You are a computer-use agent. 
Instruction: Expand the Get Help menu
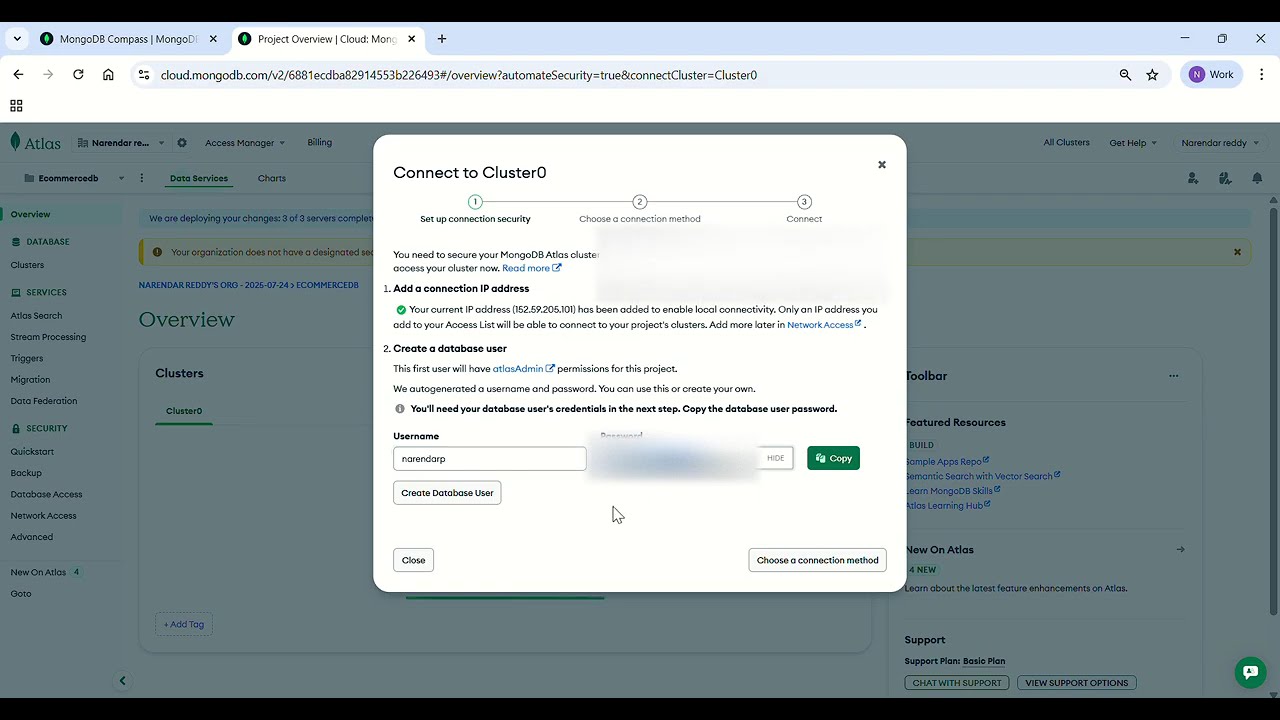[x=1133, y=143]
